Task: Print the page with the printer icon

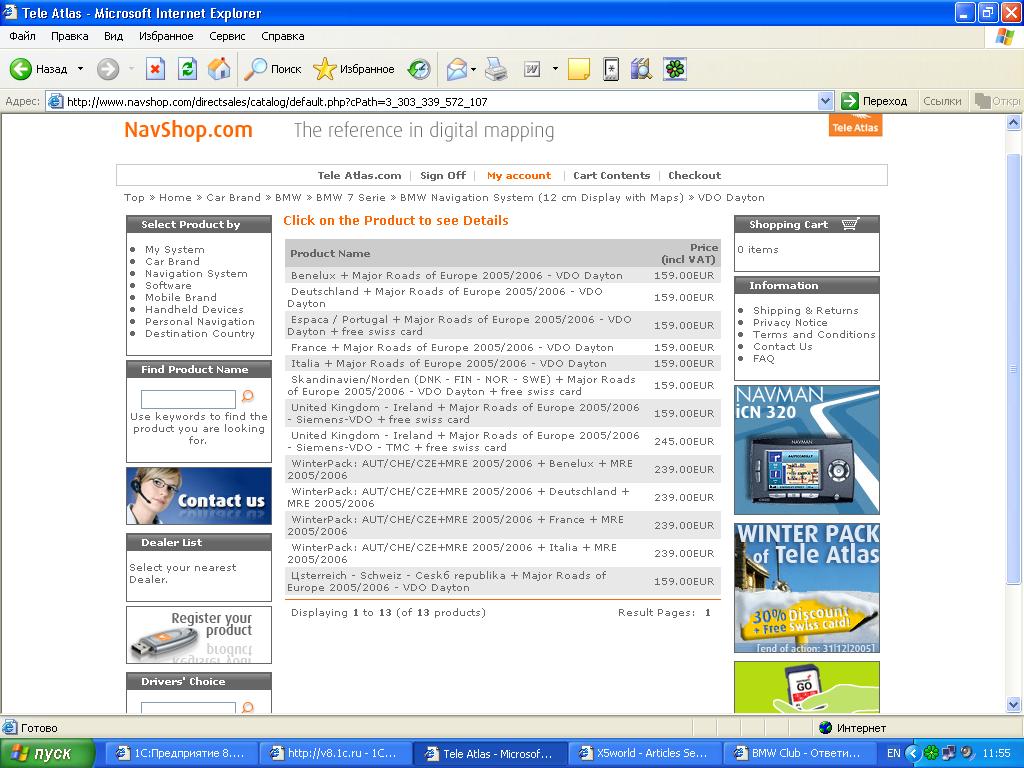Action: pyautogui.click(x=496, y=69)
